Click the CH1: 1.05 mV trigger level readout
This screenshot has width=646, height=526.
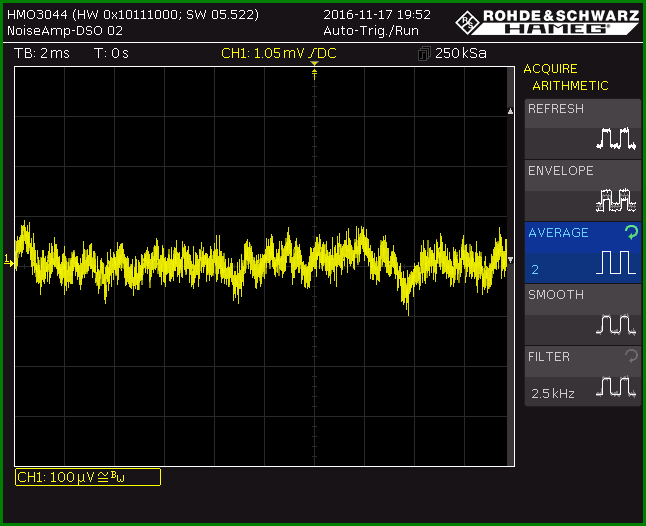[279, 53]
